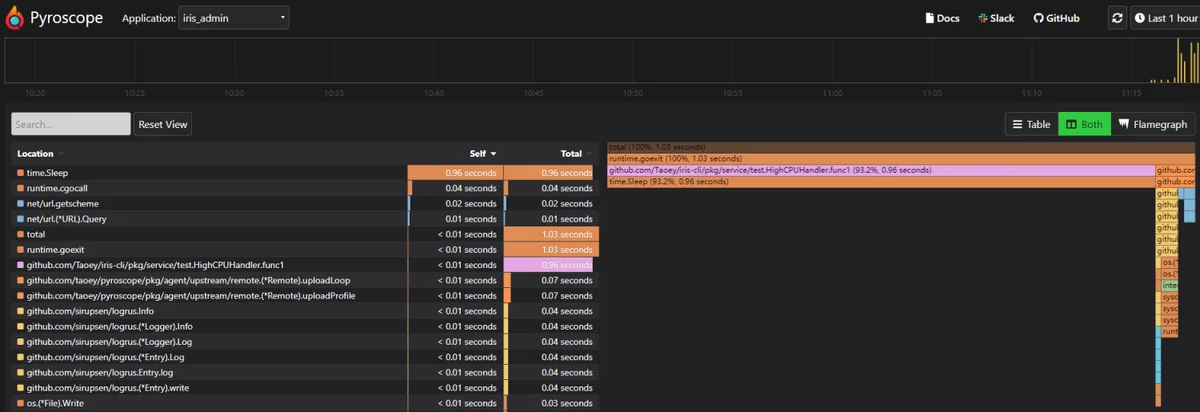The image size is (1200, 412).
Task: Sort by Total column header
Action: 575,154
